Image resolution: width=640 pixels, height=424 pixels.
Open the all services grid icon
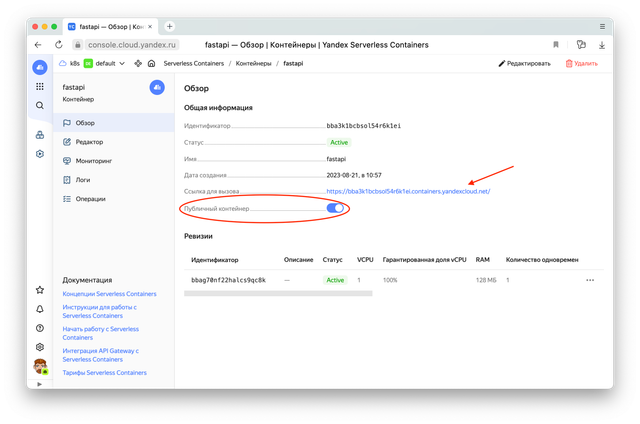[x=39, y=87]
